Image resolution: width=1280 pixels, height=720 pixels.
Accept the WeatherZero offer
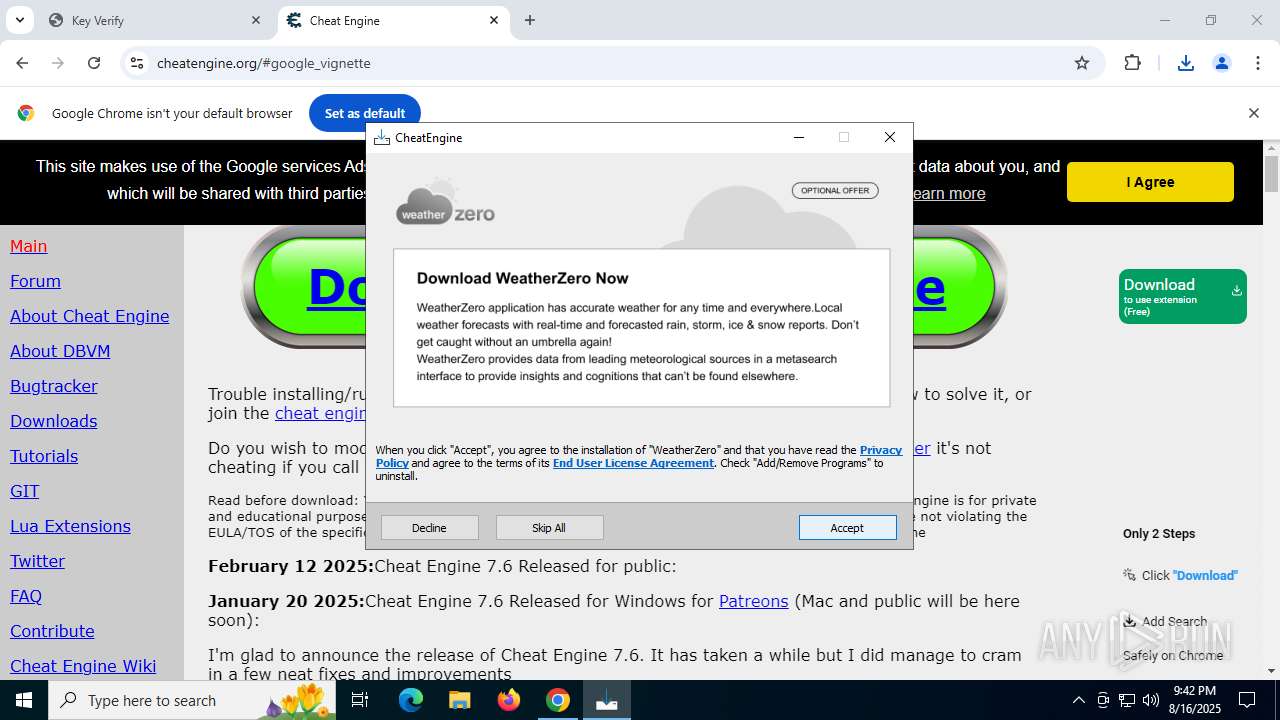847,528
